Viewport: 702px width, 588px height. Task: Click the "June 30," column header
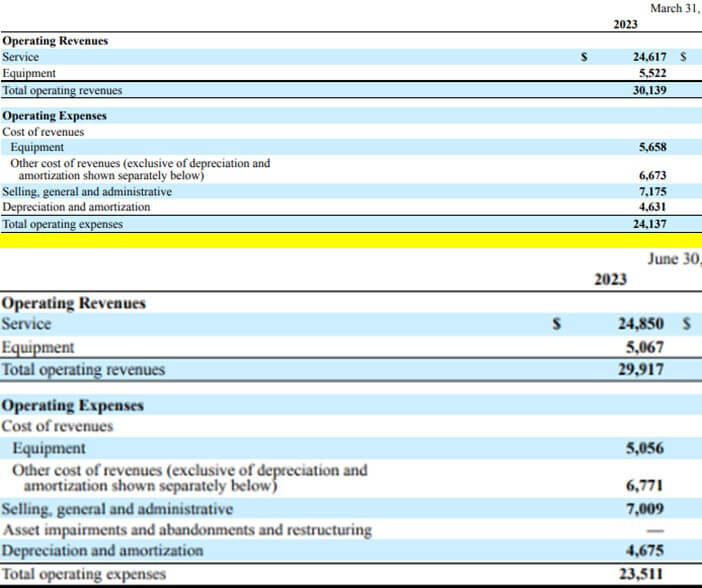tap(675, 259)
